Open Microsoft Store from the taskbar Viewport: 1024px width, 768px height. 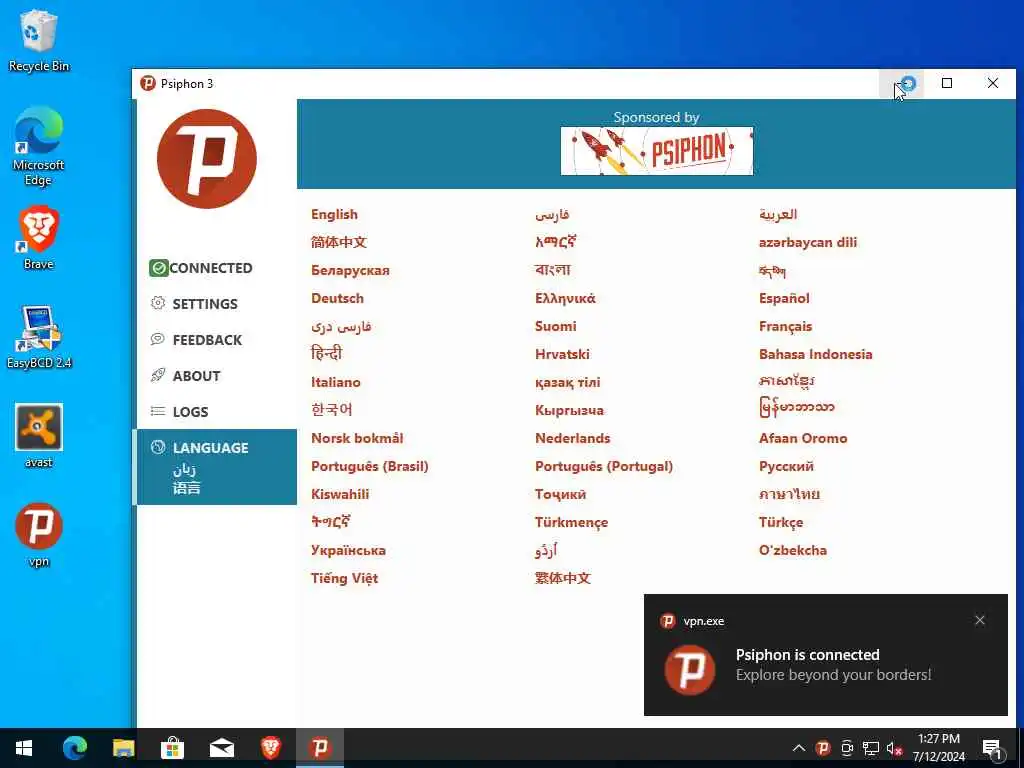pos(172,748)
